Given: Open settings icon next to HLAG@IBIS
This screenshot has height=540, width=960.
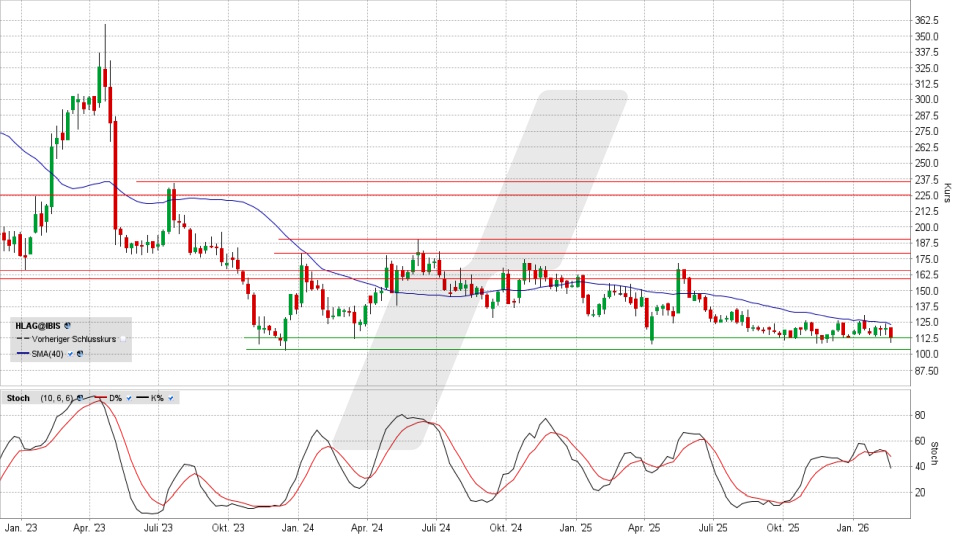Looking at the screenshot, I should pyautogui.click(x=67, y=326).
